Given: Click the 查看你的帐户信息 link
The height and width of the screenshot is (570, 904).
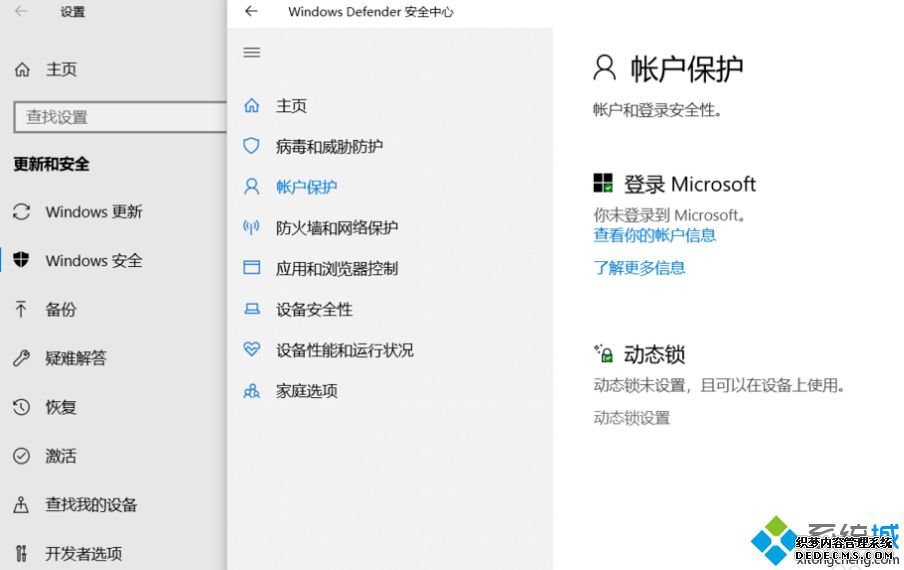Looking at the screenshot, I should [x=654, y=235].
